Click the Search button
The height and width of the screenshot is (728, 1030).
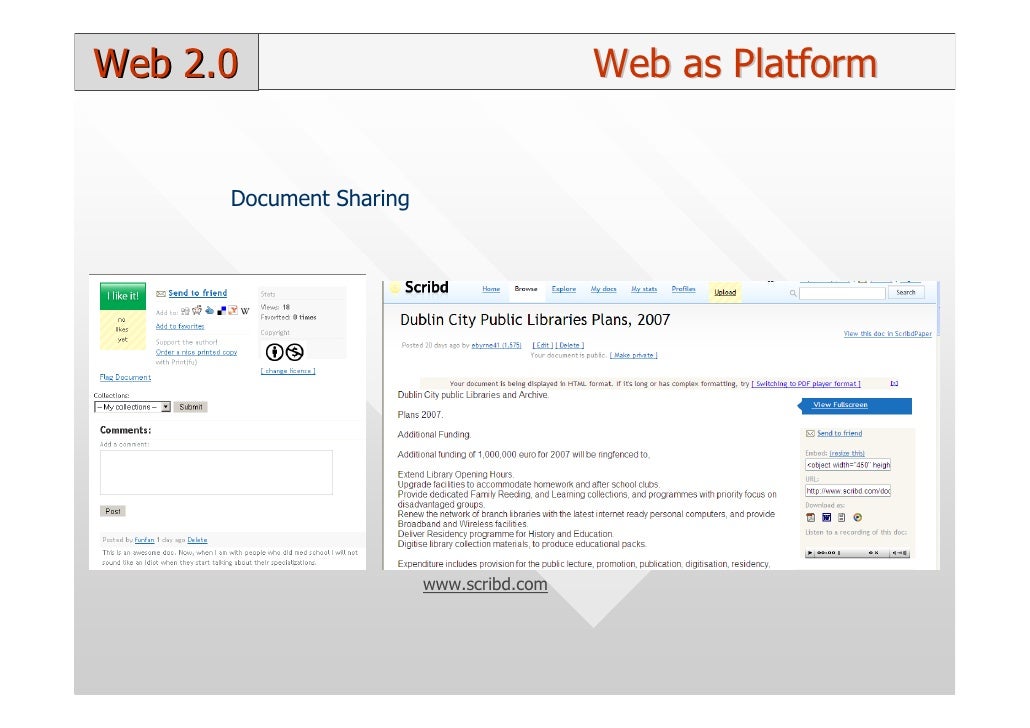pos(906,292)
